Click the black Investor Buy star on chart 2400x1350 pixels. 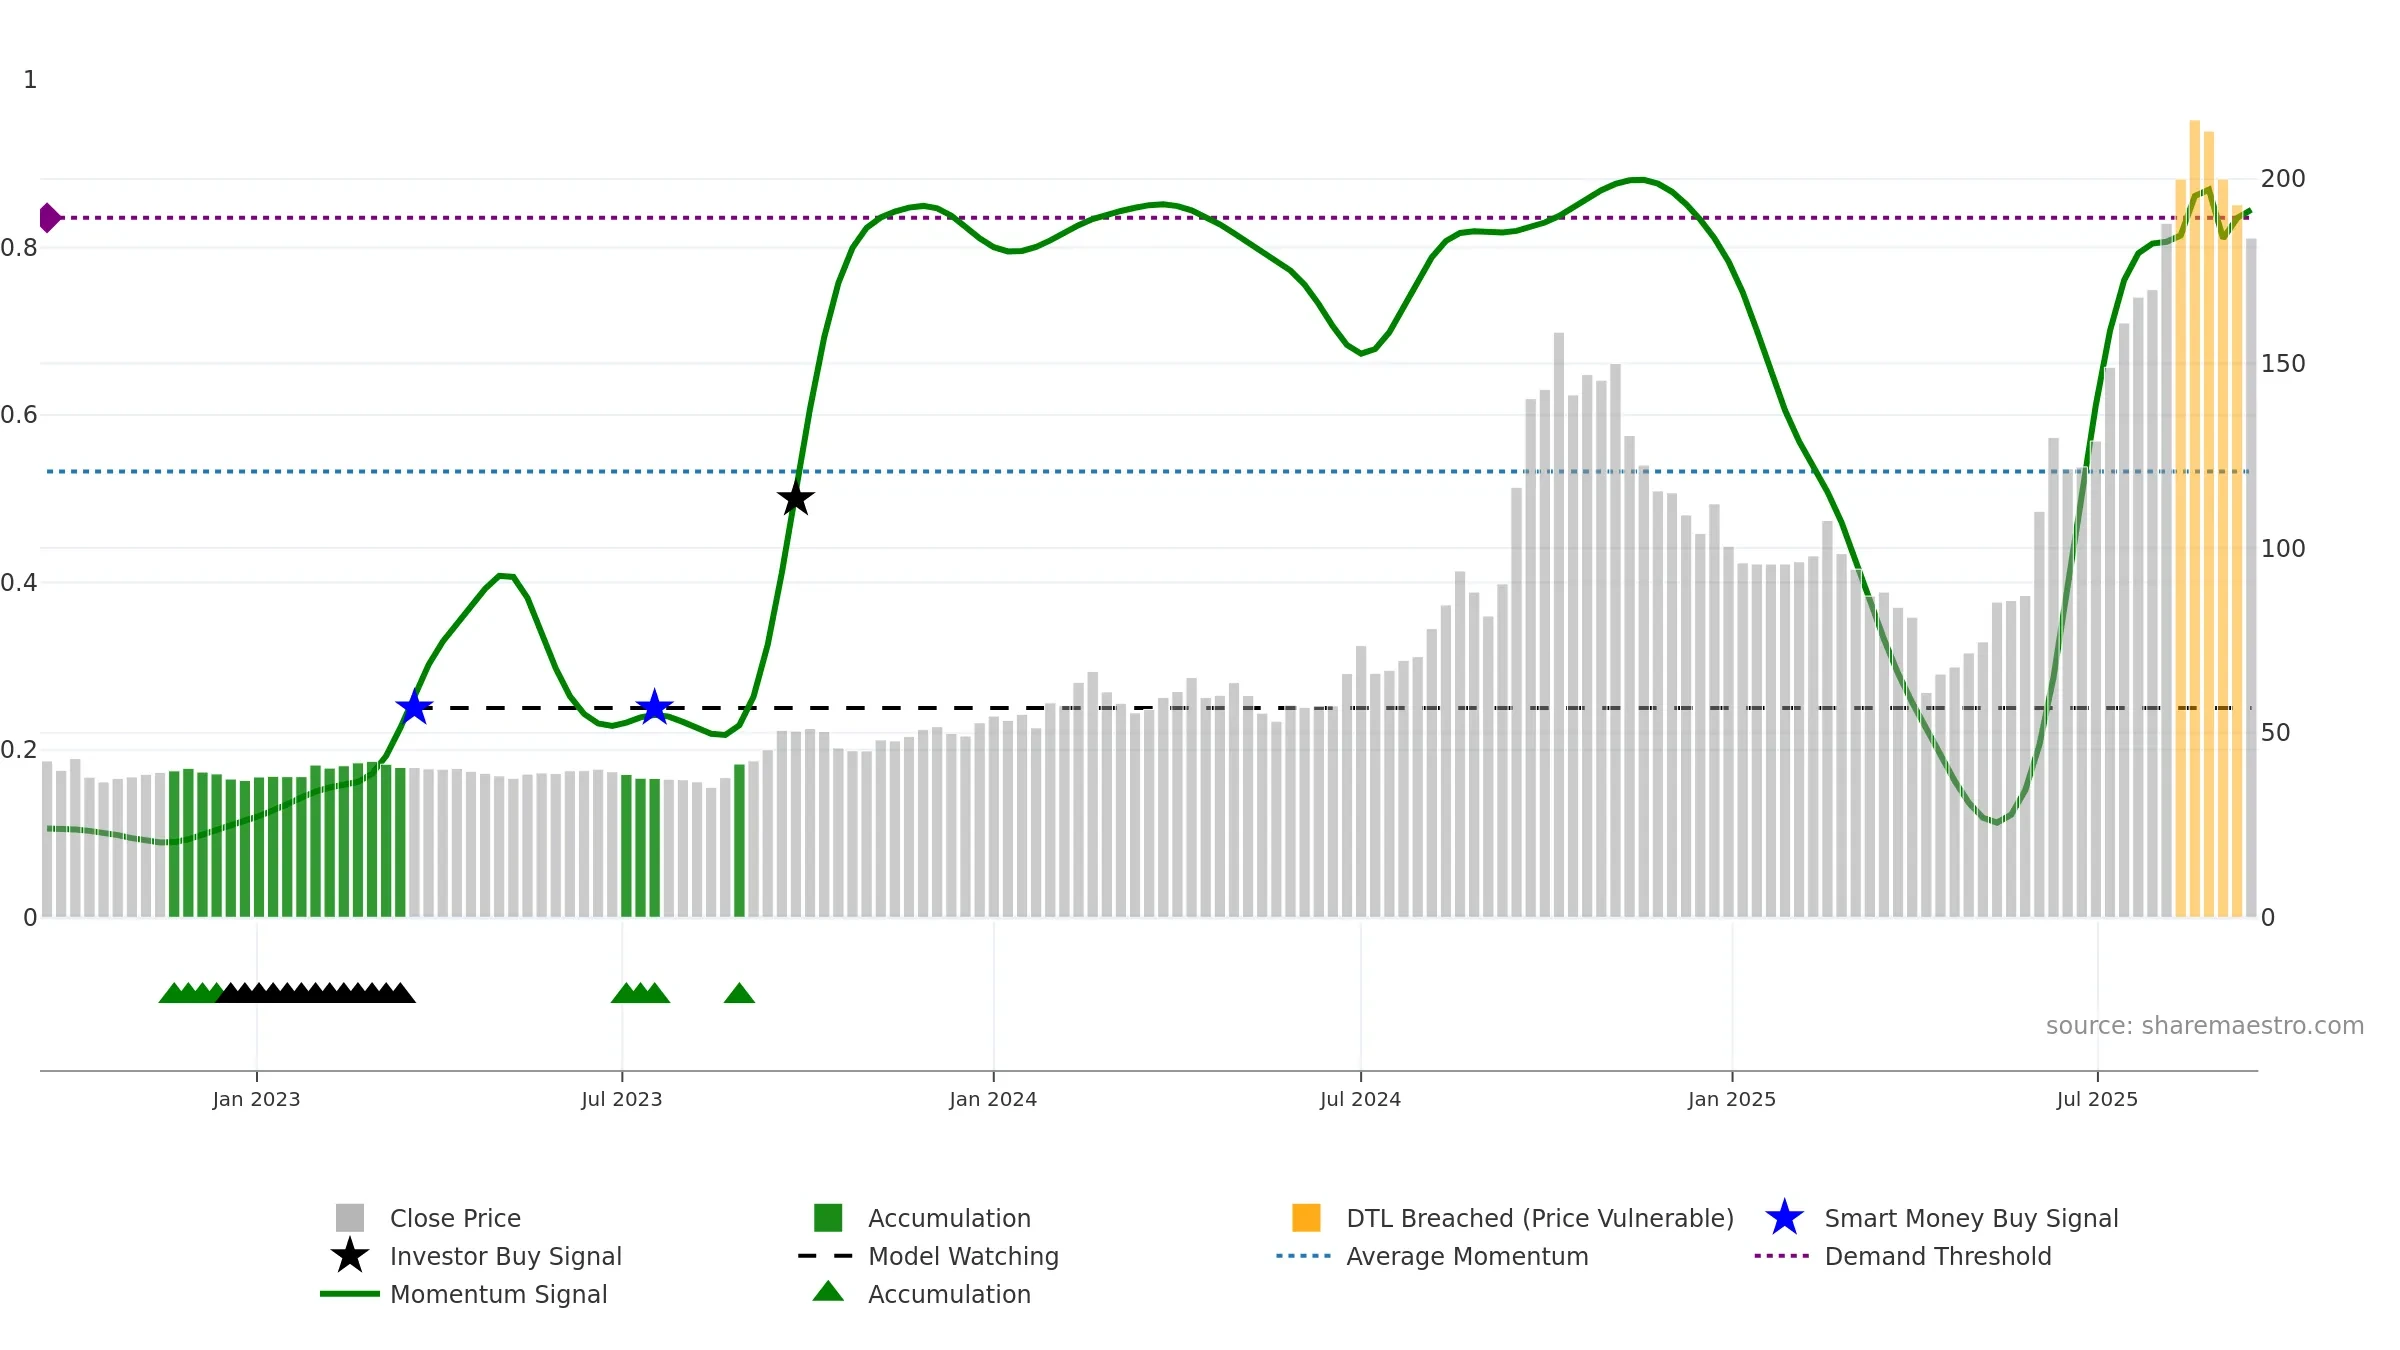click(795, 498)
